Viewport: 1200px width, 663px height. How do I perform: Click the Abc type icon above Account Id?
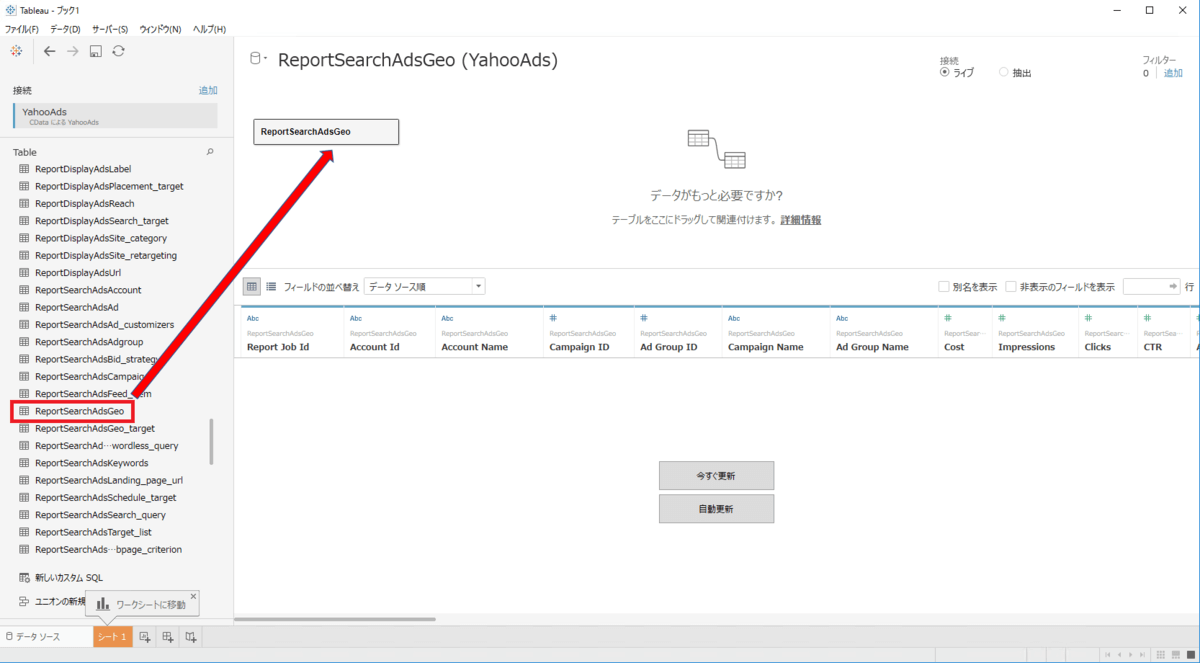click(356, 319)
